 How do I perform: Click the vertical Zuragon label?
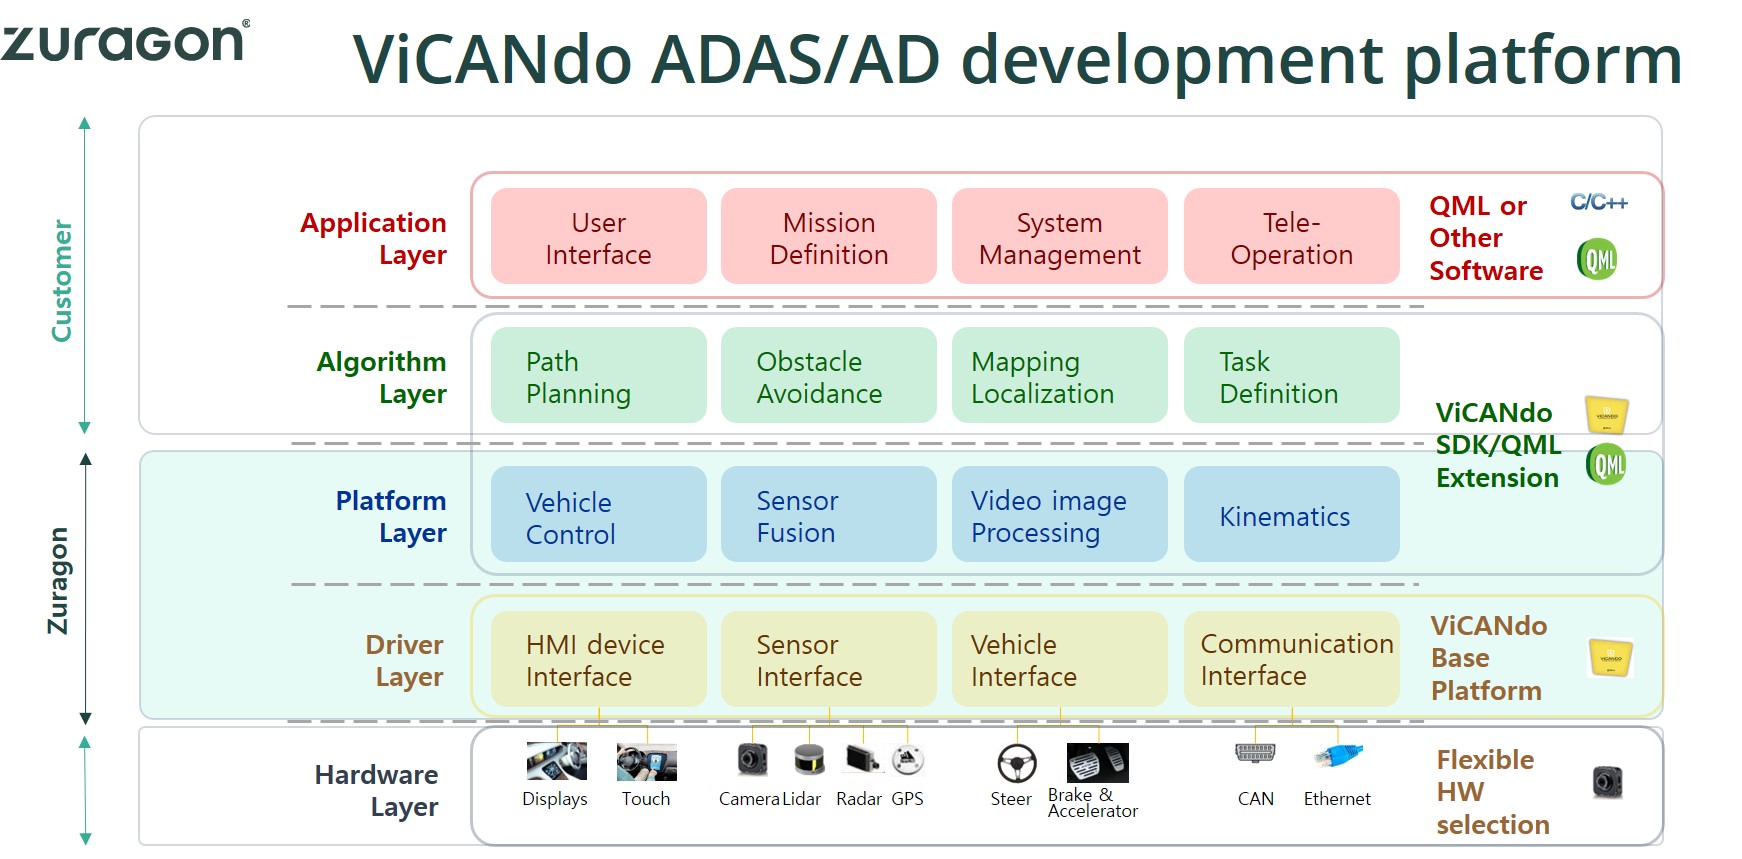coord(58,580)
